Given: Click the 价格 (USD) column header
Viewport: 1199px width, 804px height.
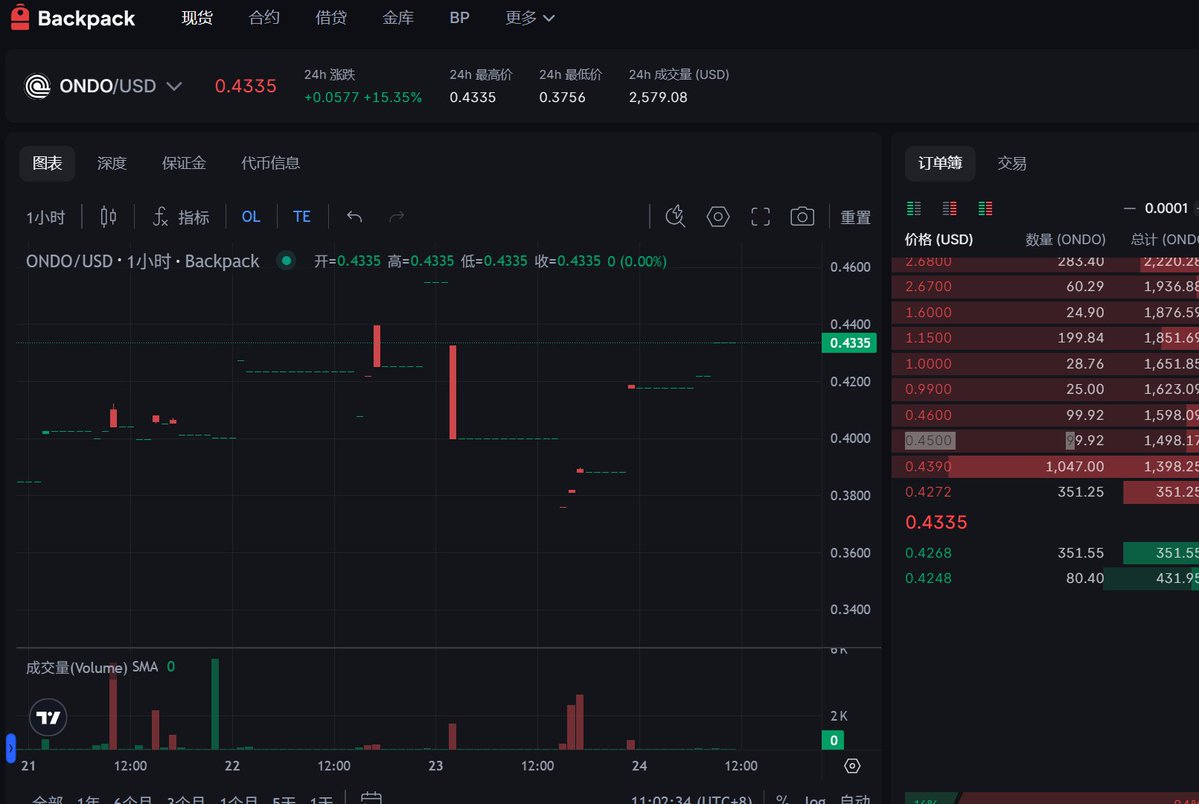Looking at the screenshot, I should (x=939, y=239).
